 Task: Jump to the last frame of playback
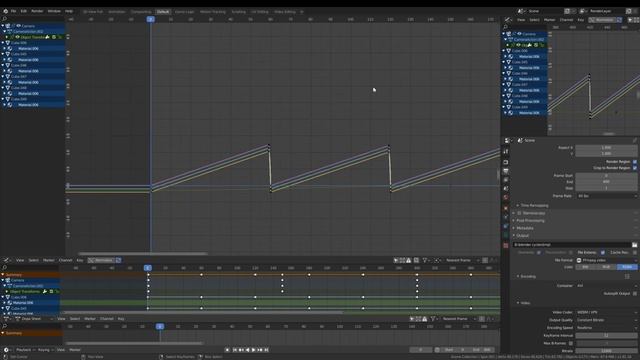[x=267, y=350]
